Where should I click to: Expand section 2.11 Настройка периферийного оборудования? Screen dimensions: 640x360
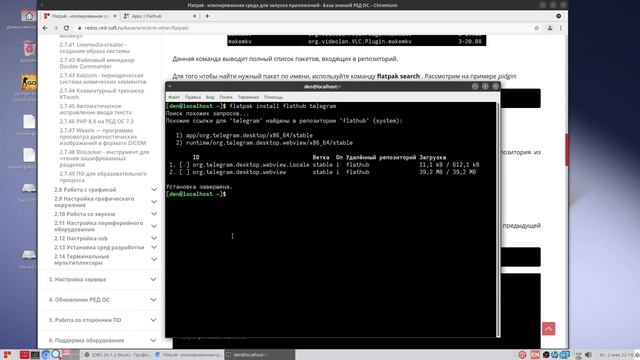pos(154,226)
